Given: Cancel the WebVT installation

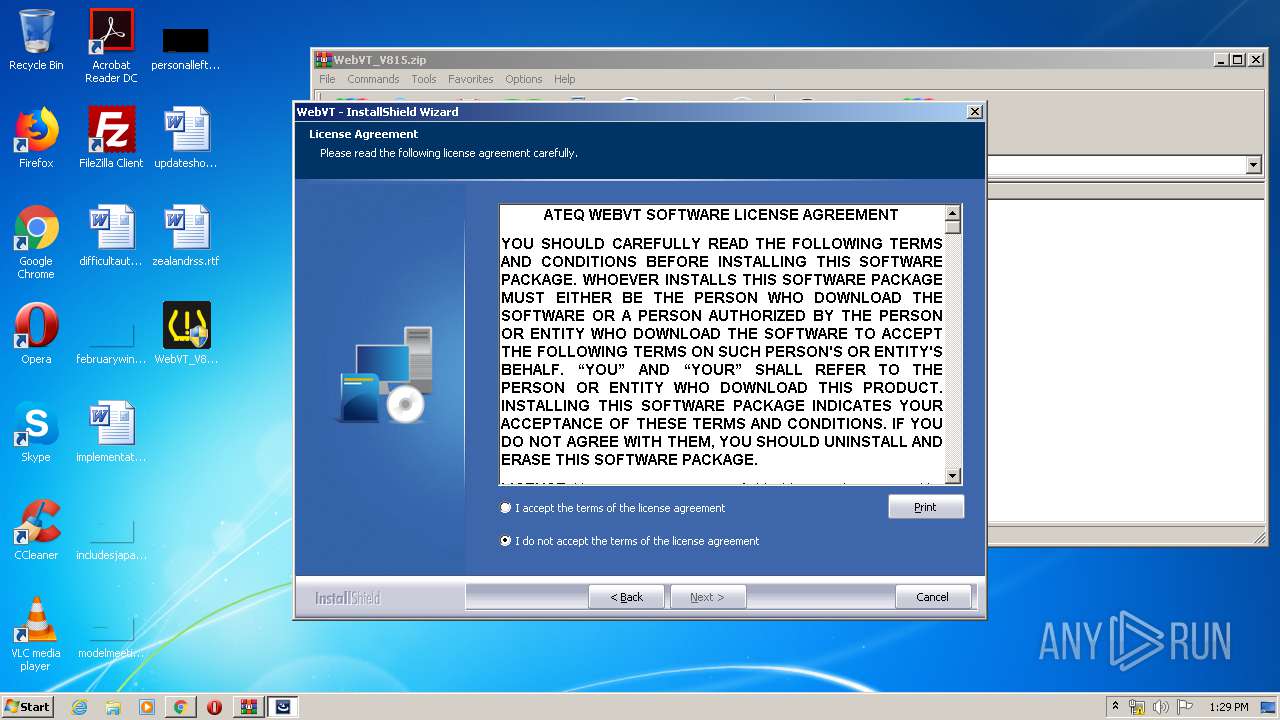Looking at the screenshot, I should click(x=932, y=597).
